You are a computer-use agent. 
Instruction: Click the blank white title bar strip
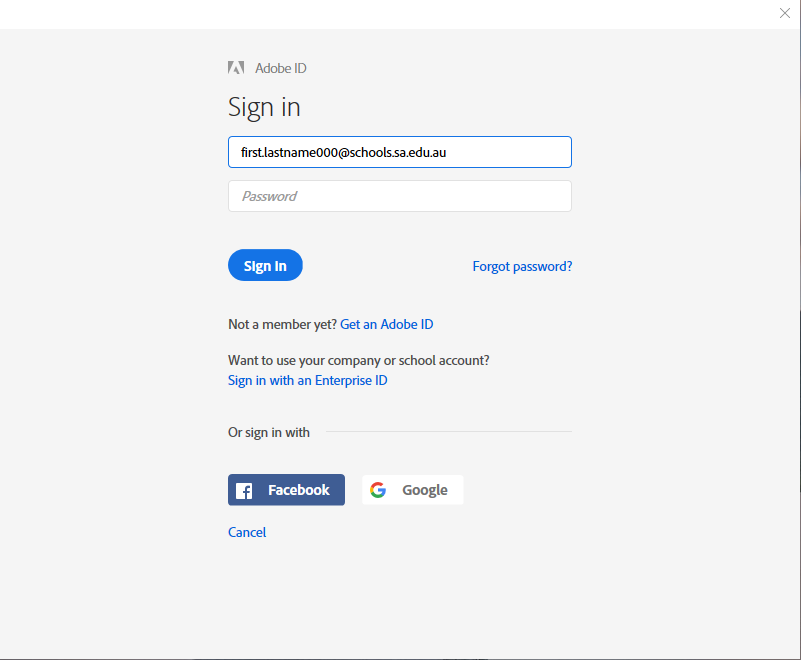click(x=388, y=14)
